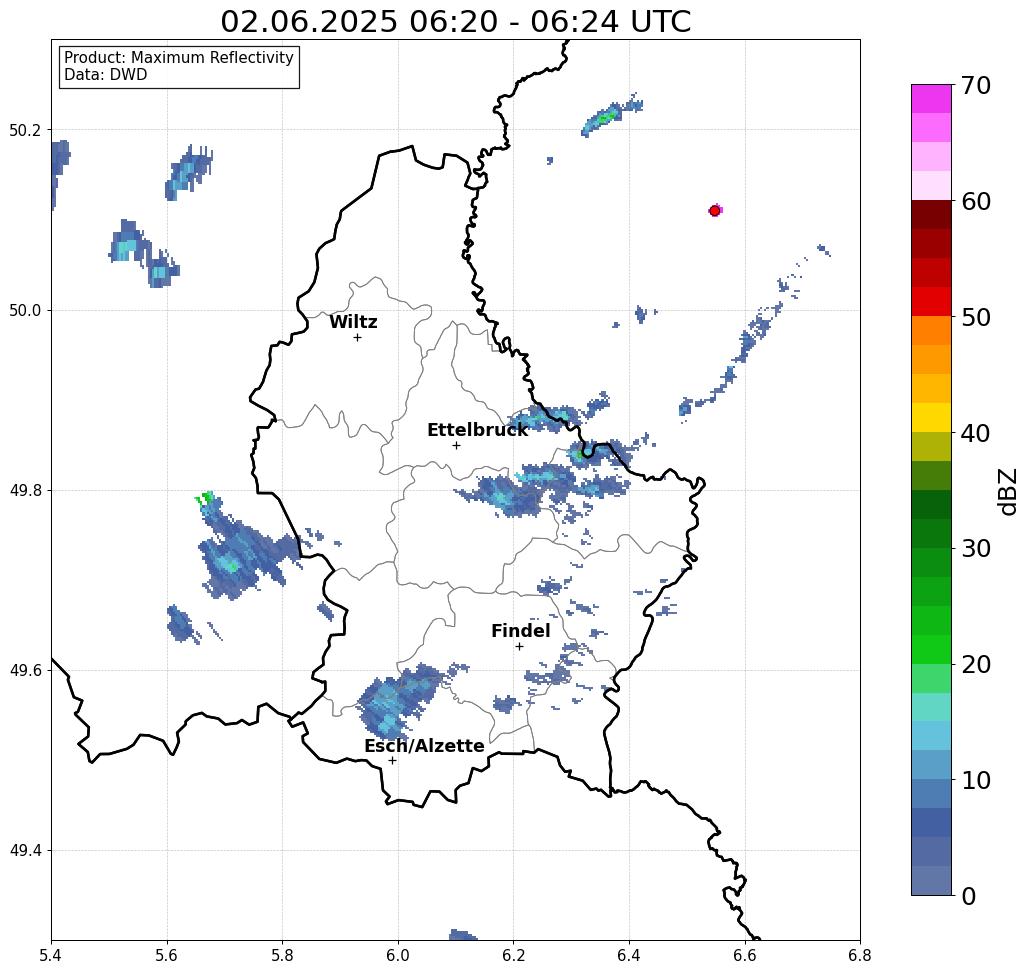Click the colorbar label "20"
The height and width of the screenshot is (973, 1029).
click(x=975, y=664)
